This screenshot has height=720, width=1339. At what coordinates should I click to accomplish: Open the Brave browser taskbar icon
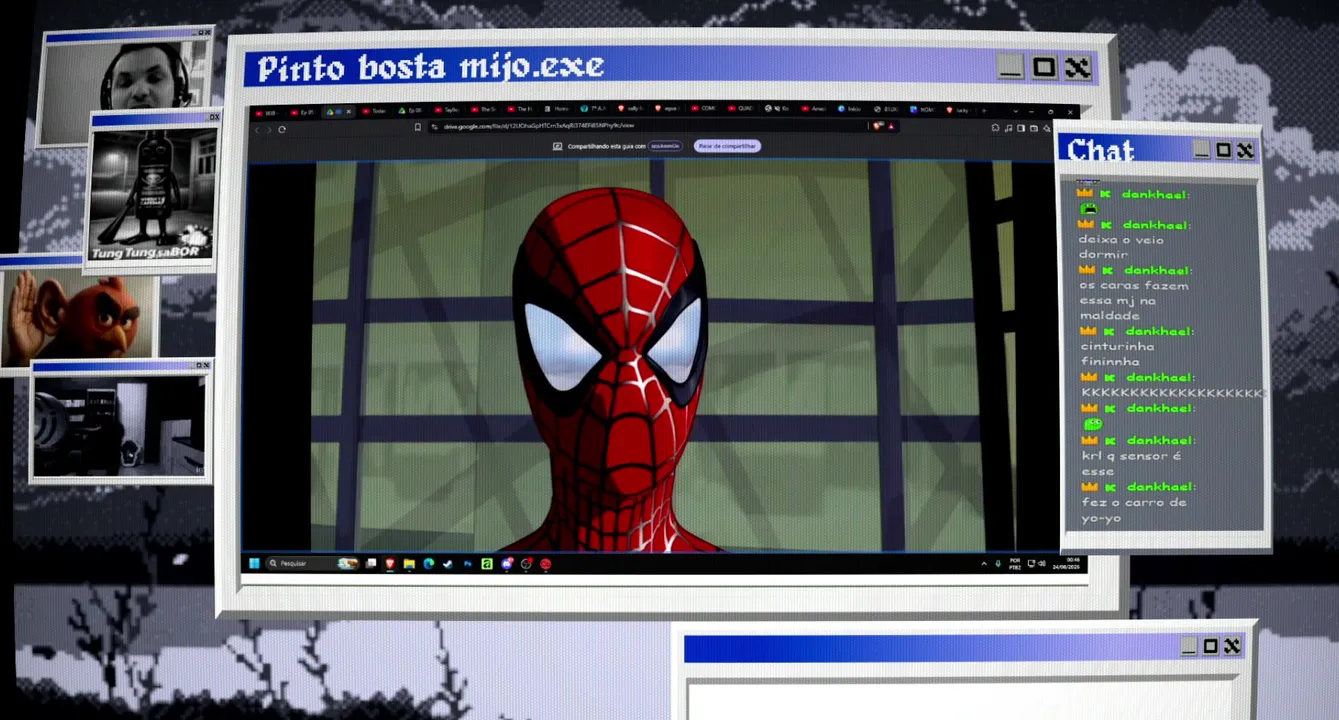[390, 564]
